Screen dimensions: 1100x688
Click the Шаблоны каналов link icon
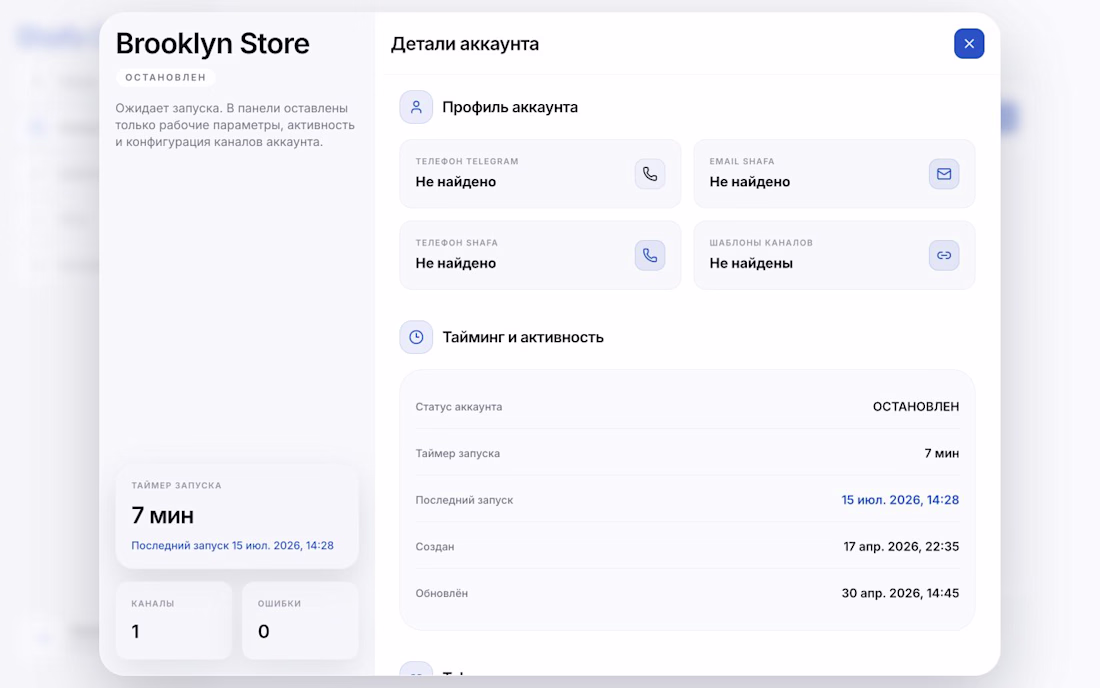click(x=944, y=255)
